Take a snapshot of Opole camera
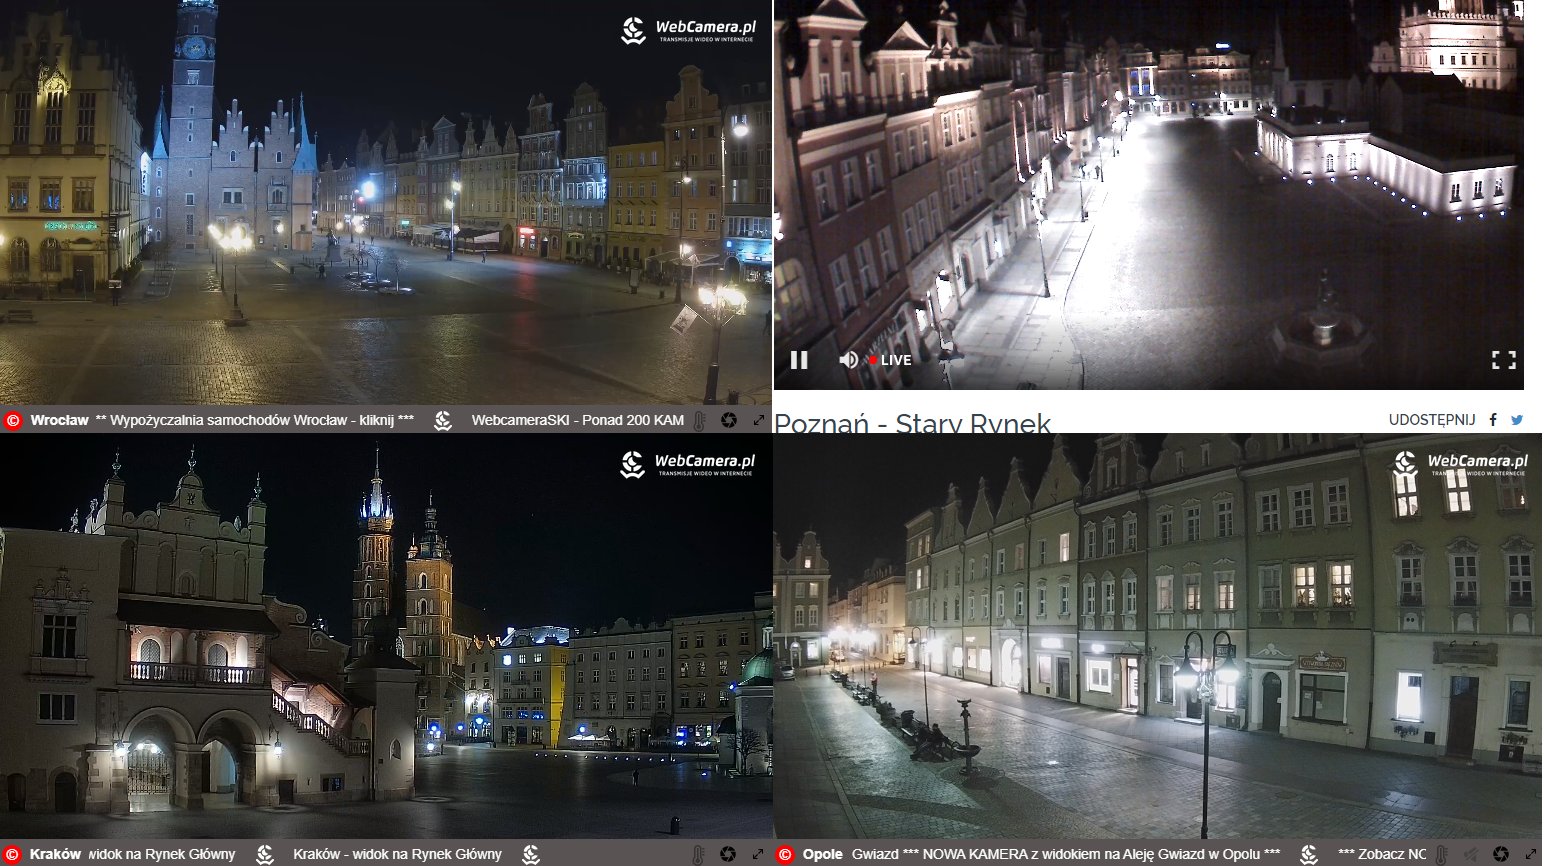 click(x=1500, y=855)
